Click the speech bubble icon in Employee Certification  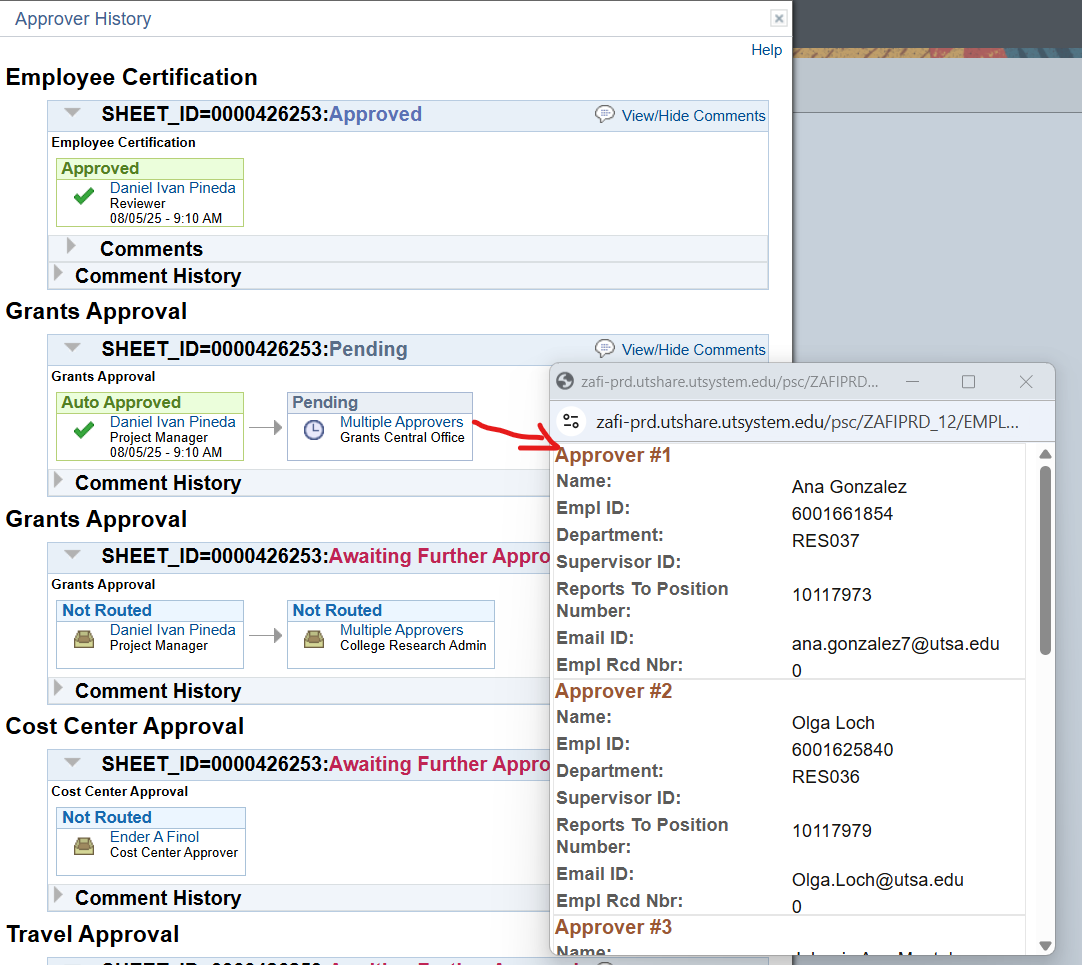(604, 114)
